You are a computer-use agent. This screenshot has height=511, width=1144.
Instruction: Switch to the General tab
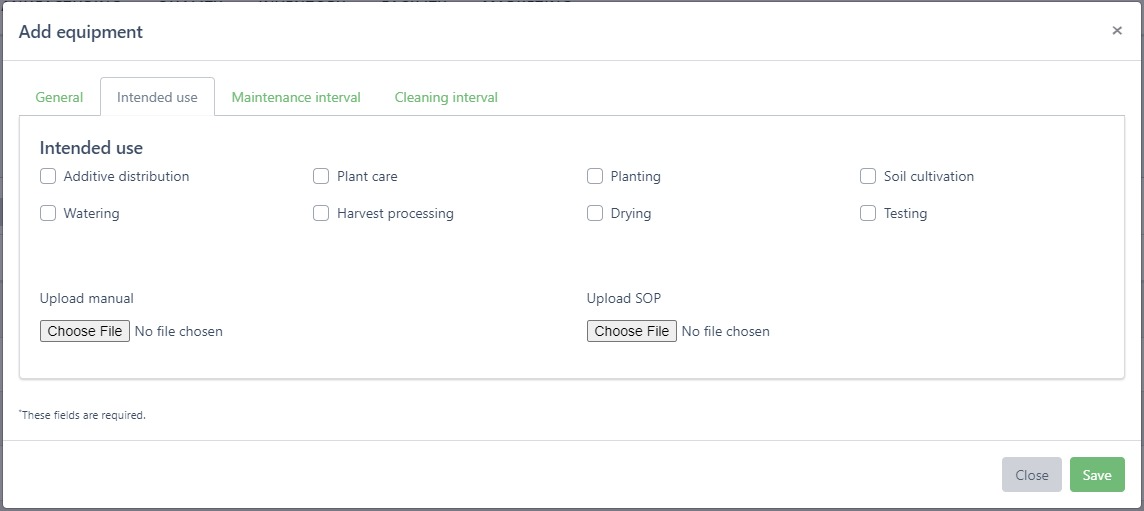coord(59,97)
